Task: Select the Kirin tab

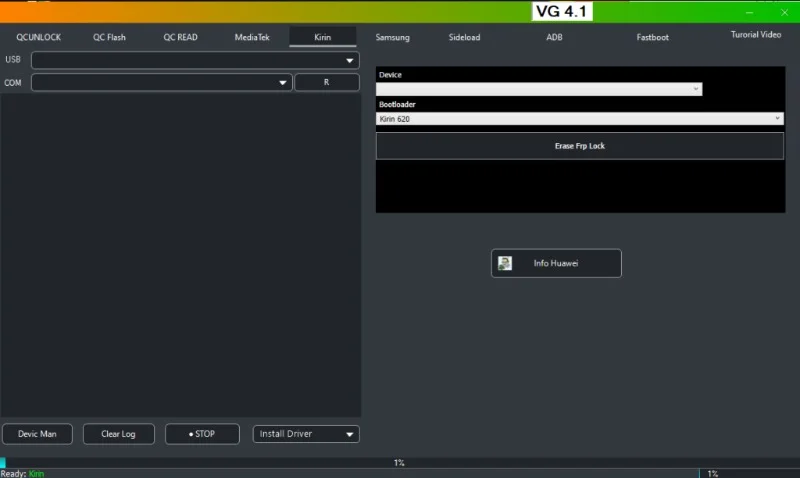Action: (322, 37)
